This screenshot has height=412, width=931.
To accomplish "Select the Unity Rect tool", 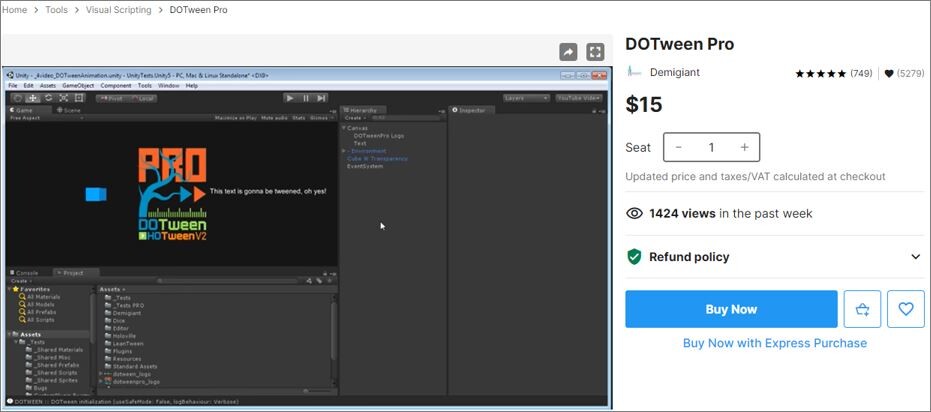I will pos(78,98).
